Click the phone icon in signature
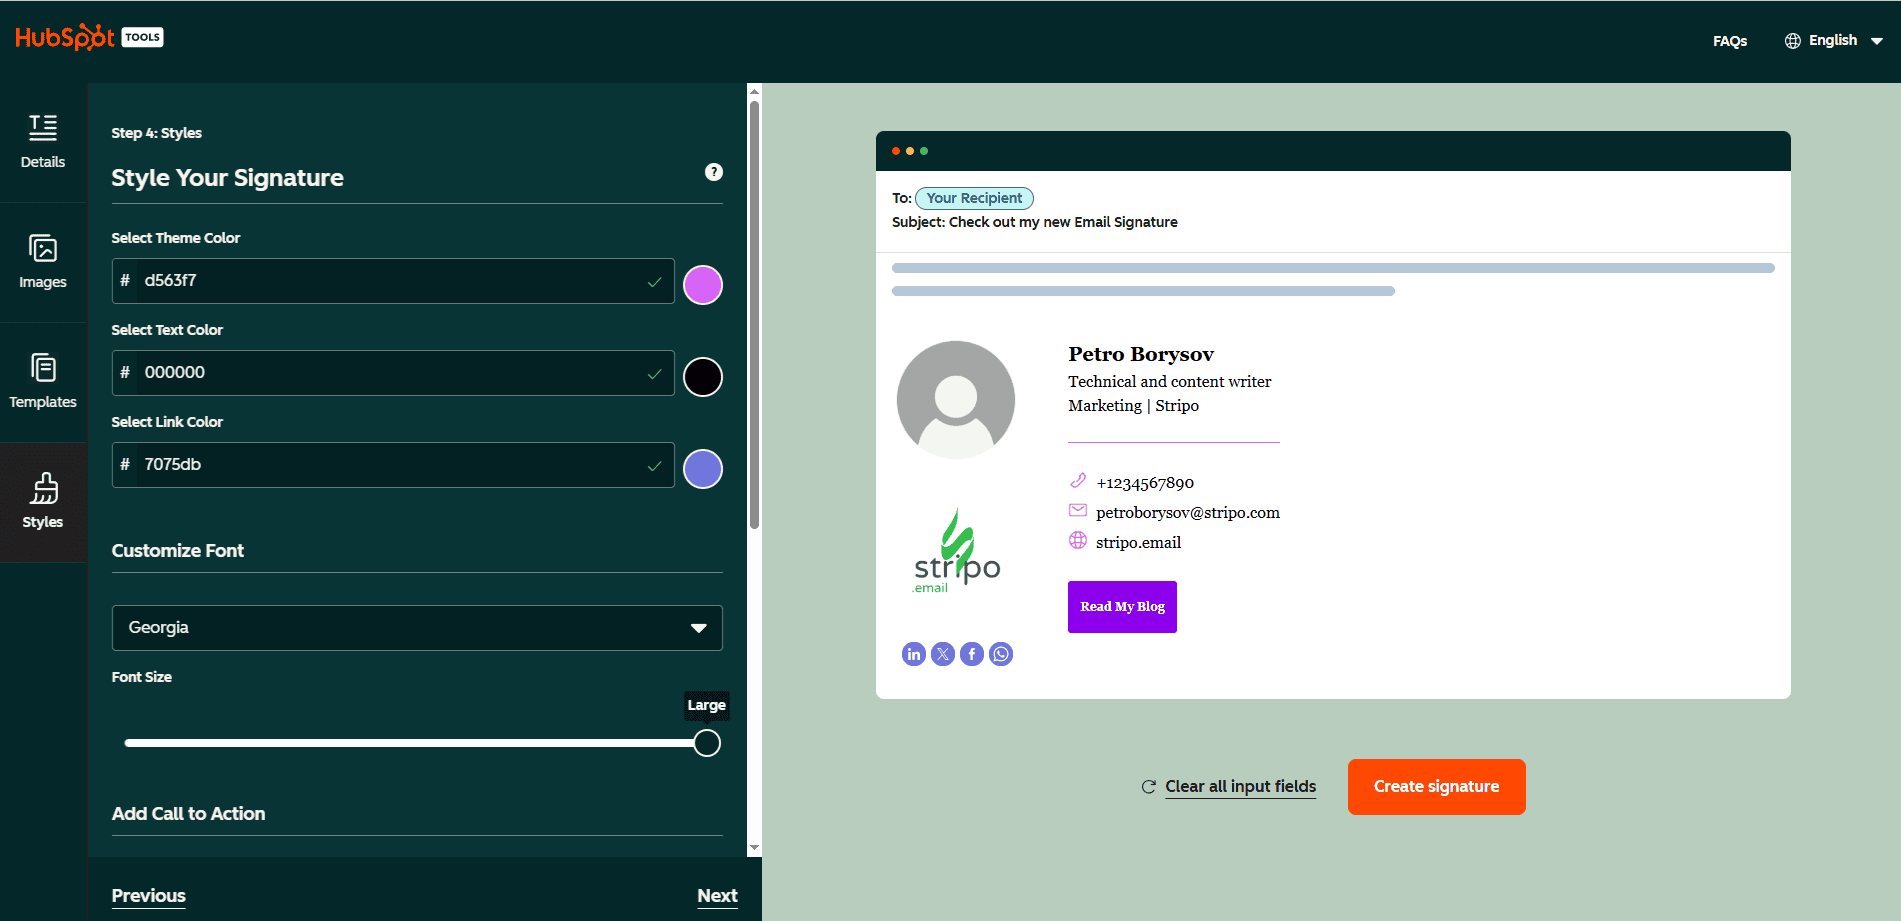The height and width of the screenshot is (921, 1901). click(x=1078, y=481)
